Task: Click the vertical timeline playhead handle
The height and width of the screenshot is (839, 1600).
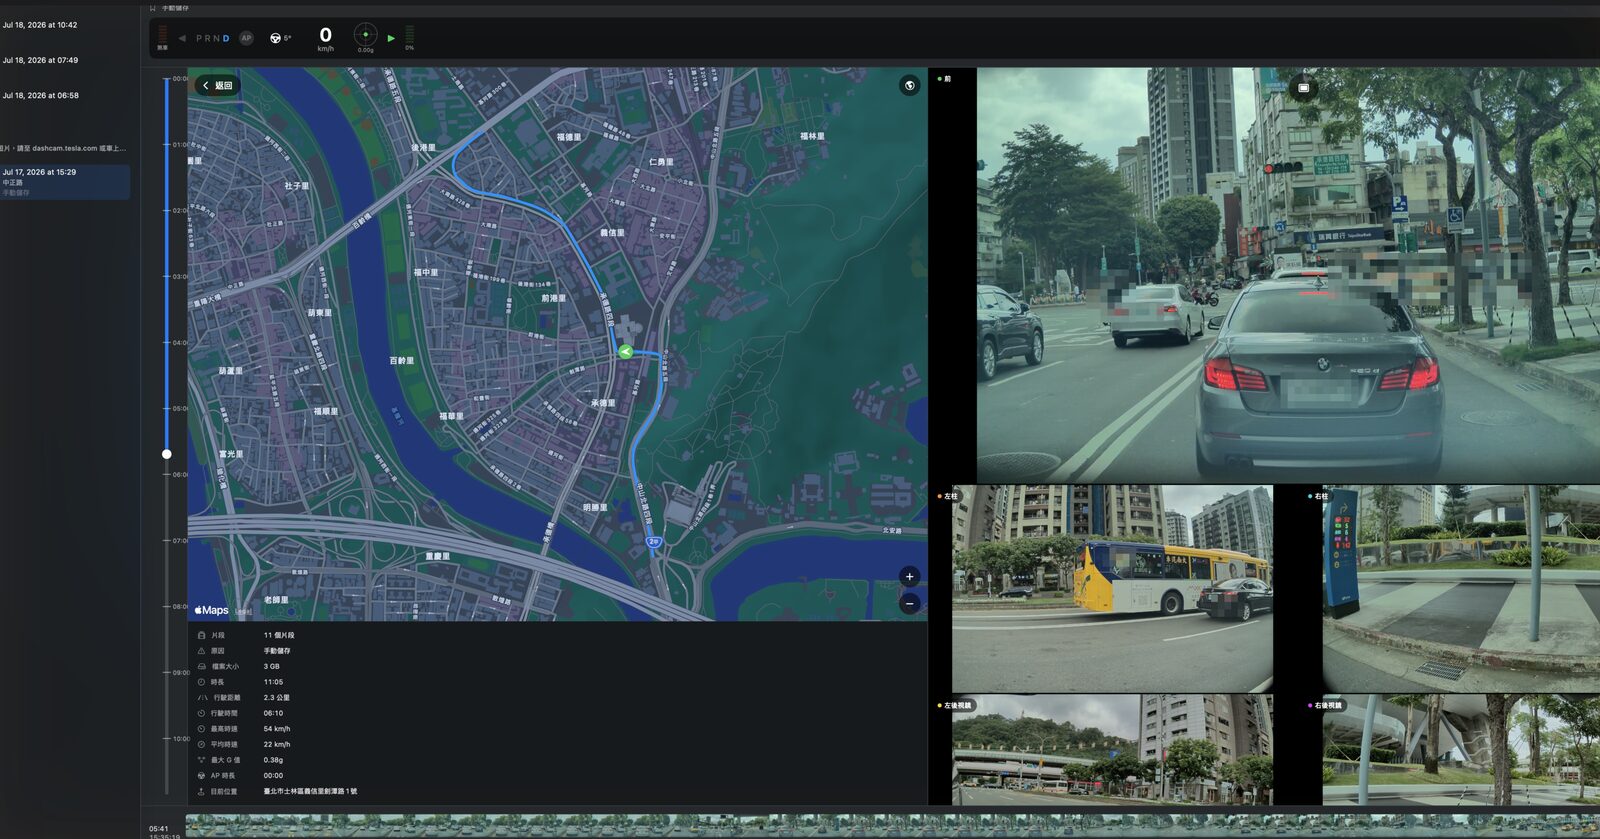Action: (x=167, y=454)
